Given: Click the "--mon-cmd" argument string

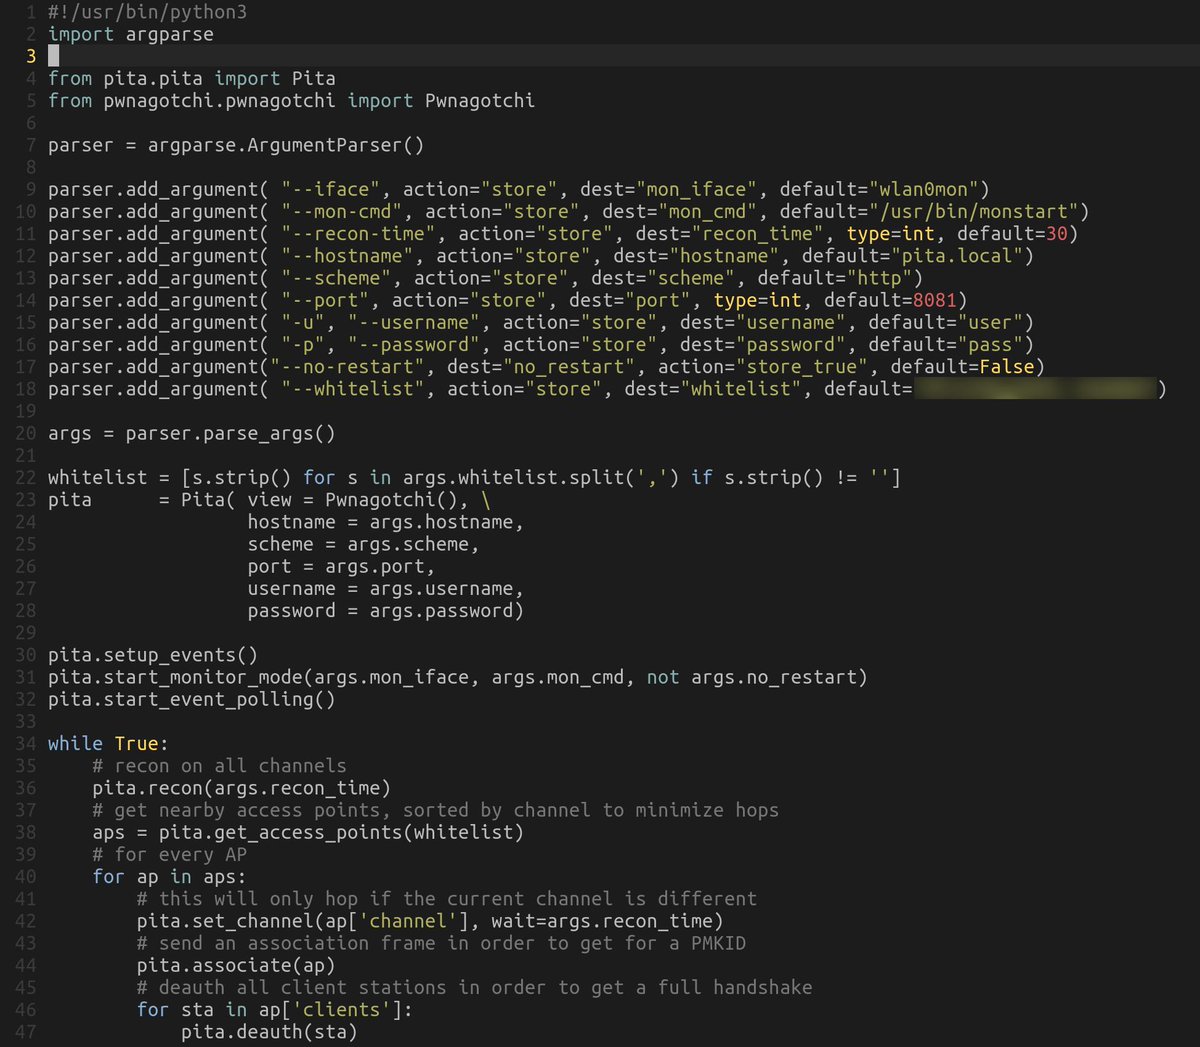Looking at the screenshot, I should (x=342, y=211).
